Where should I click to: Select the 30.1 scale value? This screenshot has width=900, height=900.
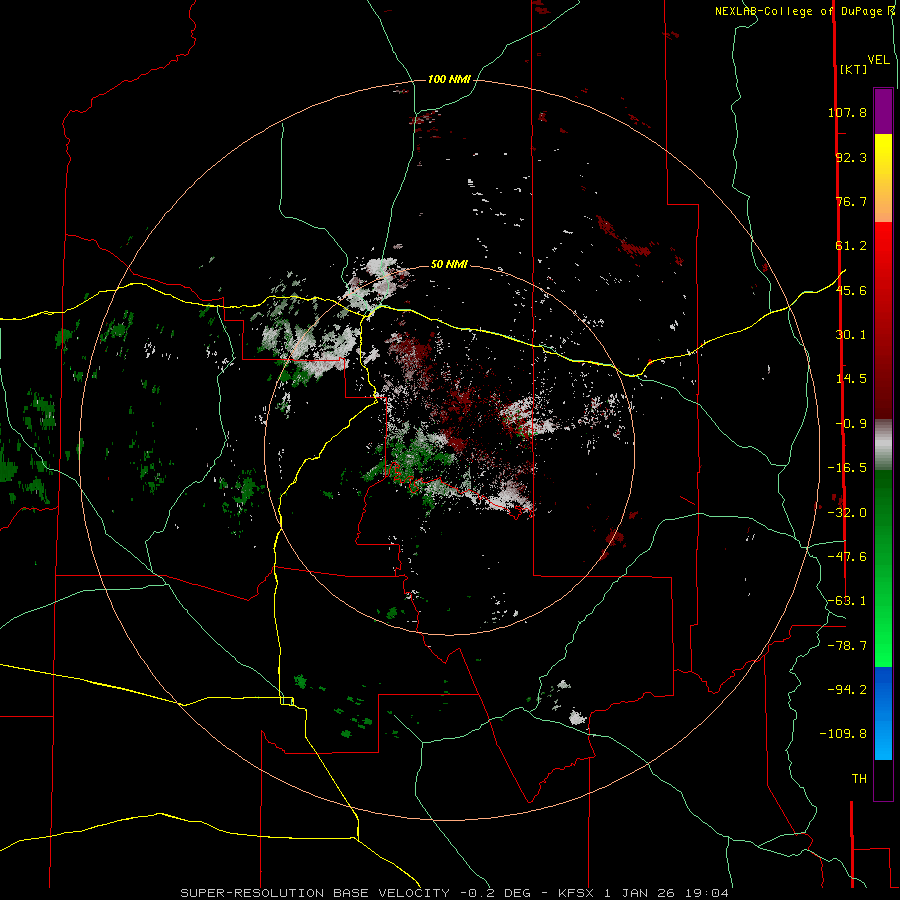point(851,335)
